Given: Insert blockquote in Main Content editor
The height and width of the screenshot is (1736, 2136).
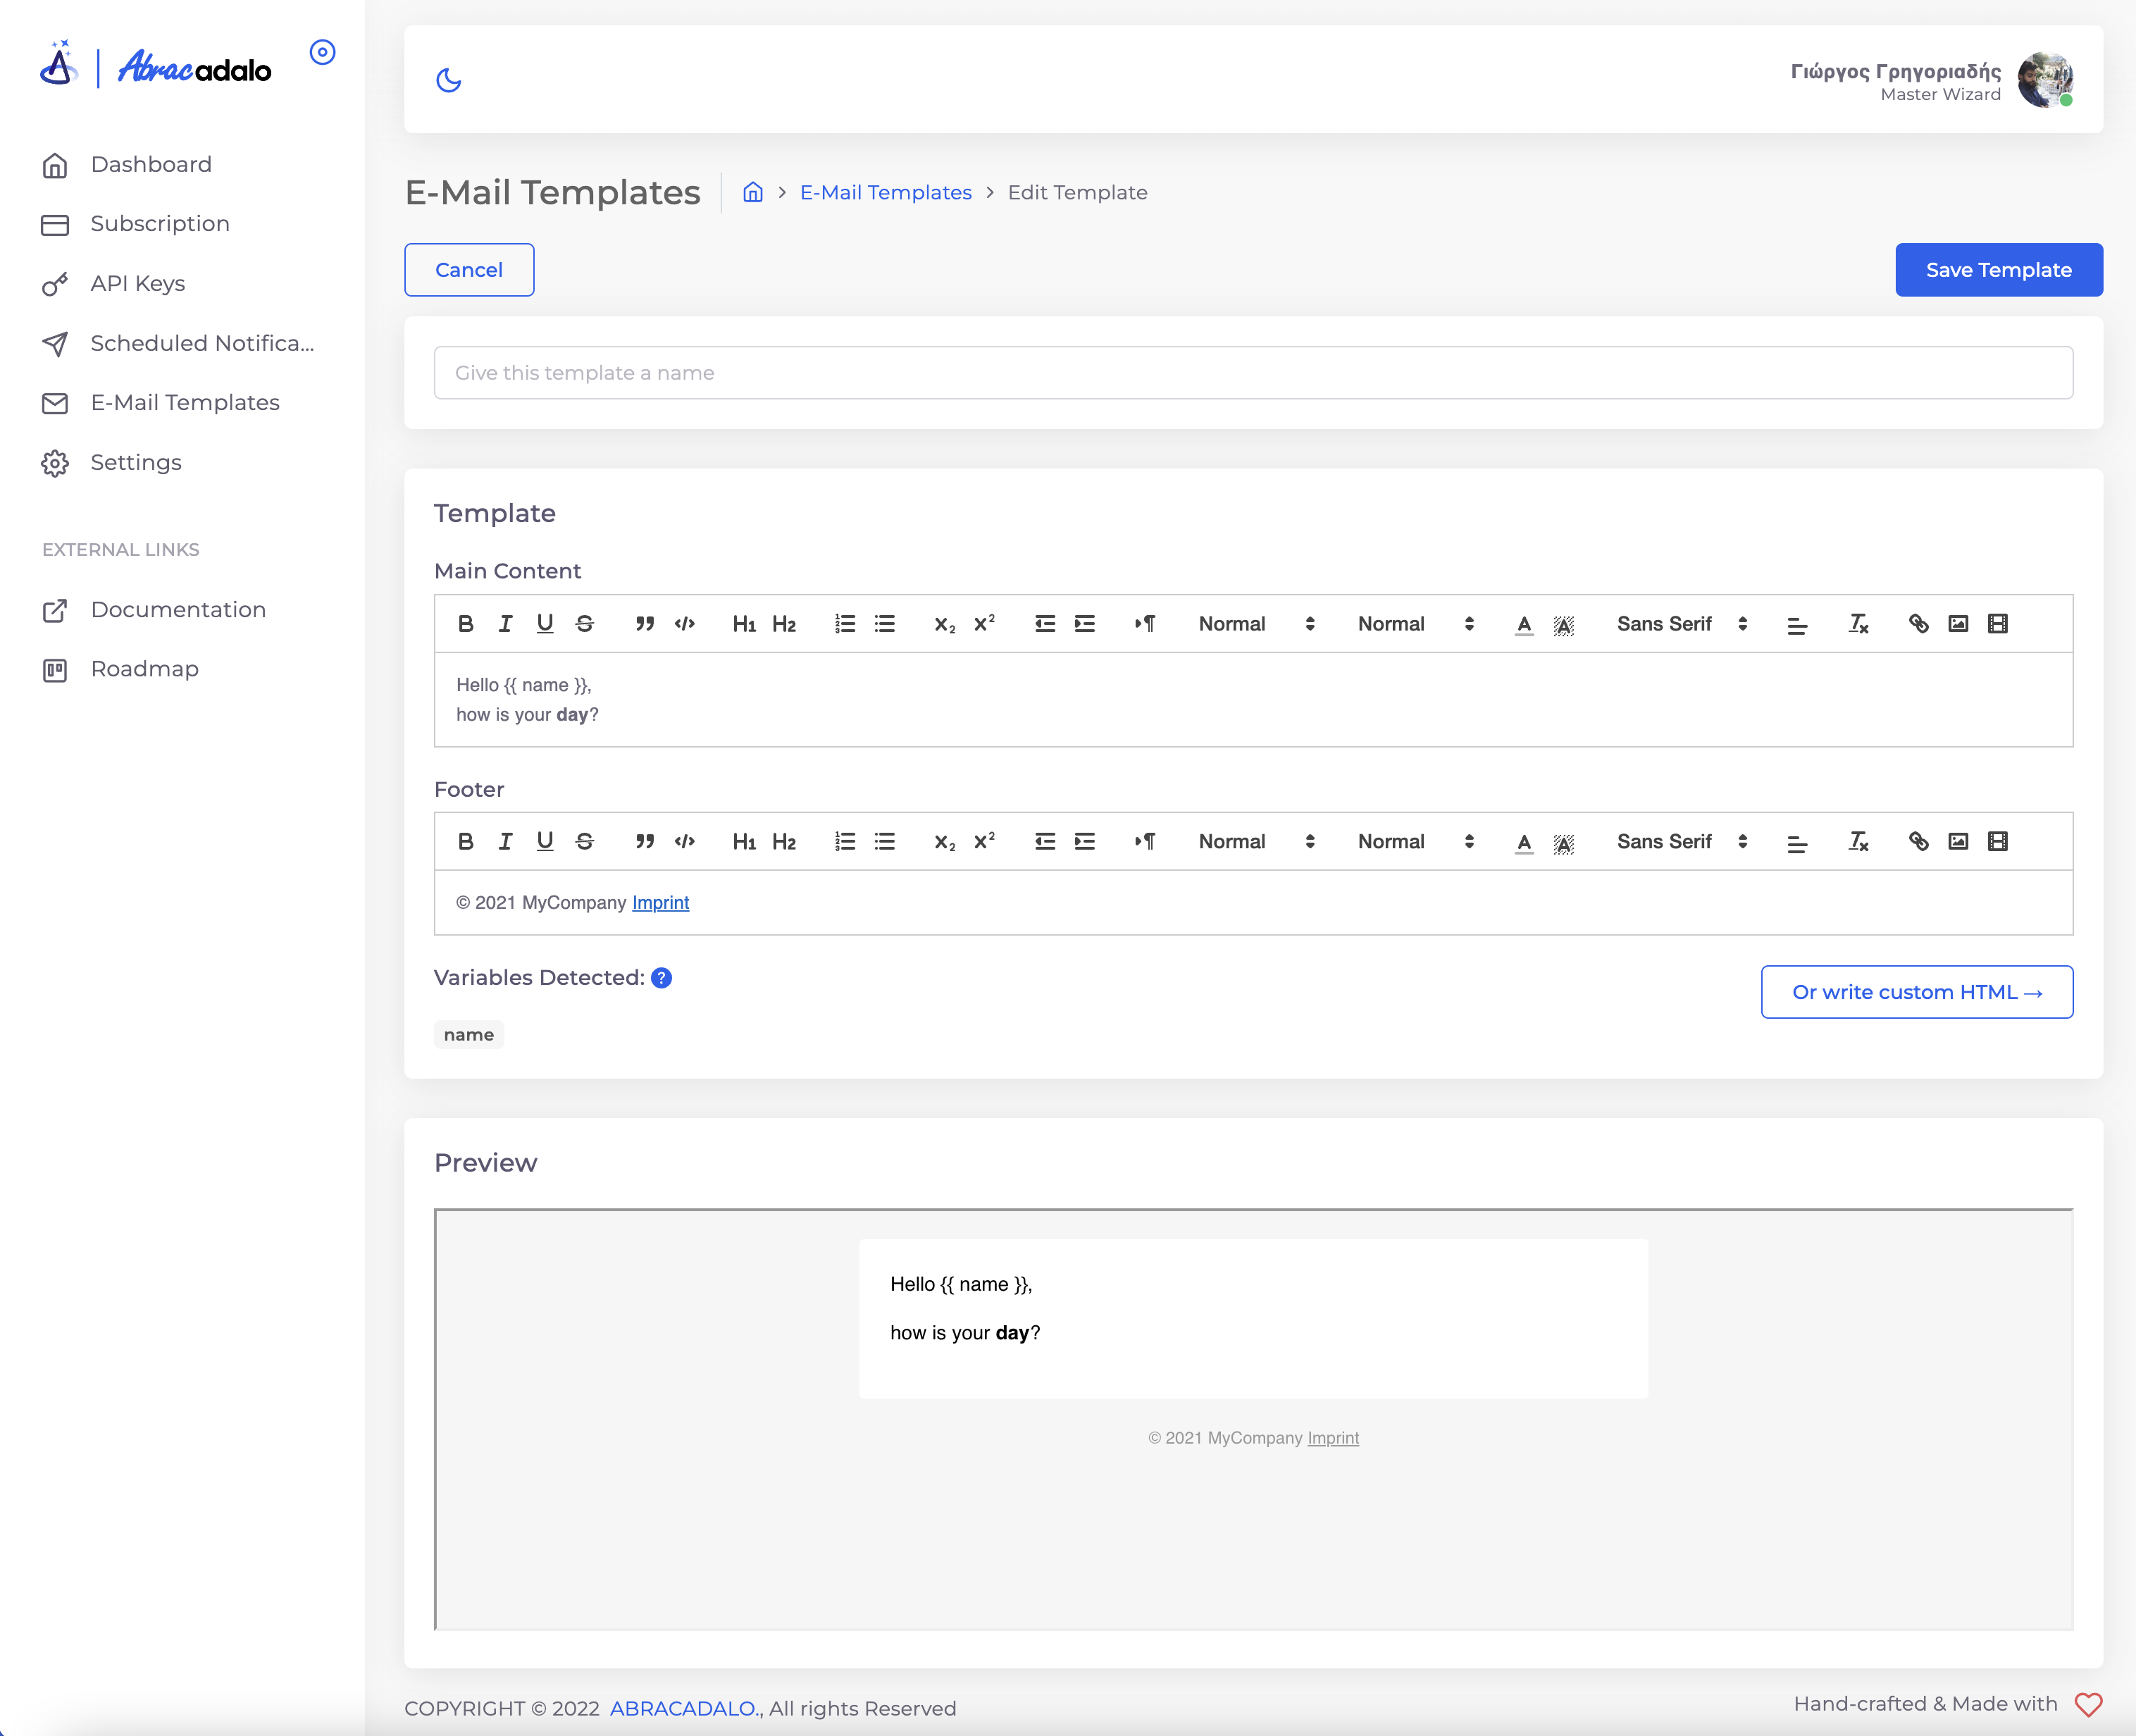Looking at the screenshot, I should click(645, 624).
